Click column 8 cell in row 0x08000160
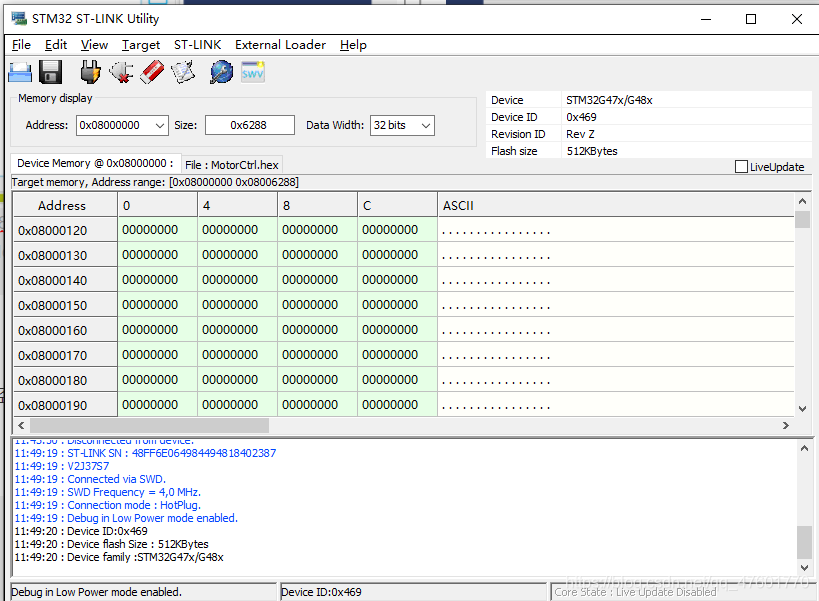This screenshot has height=601, width=819. [x=318, y=330]
